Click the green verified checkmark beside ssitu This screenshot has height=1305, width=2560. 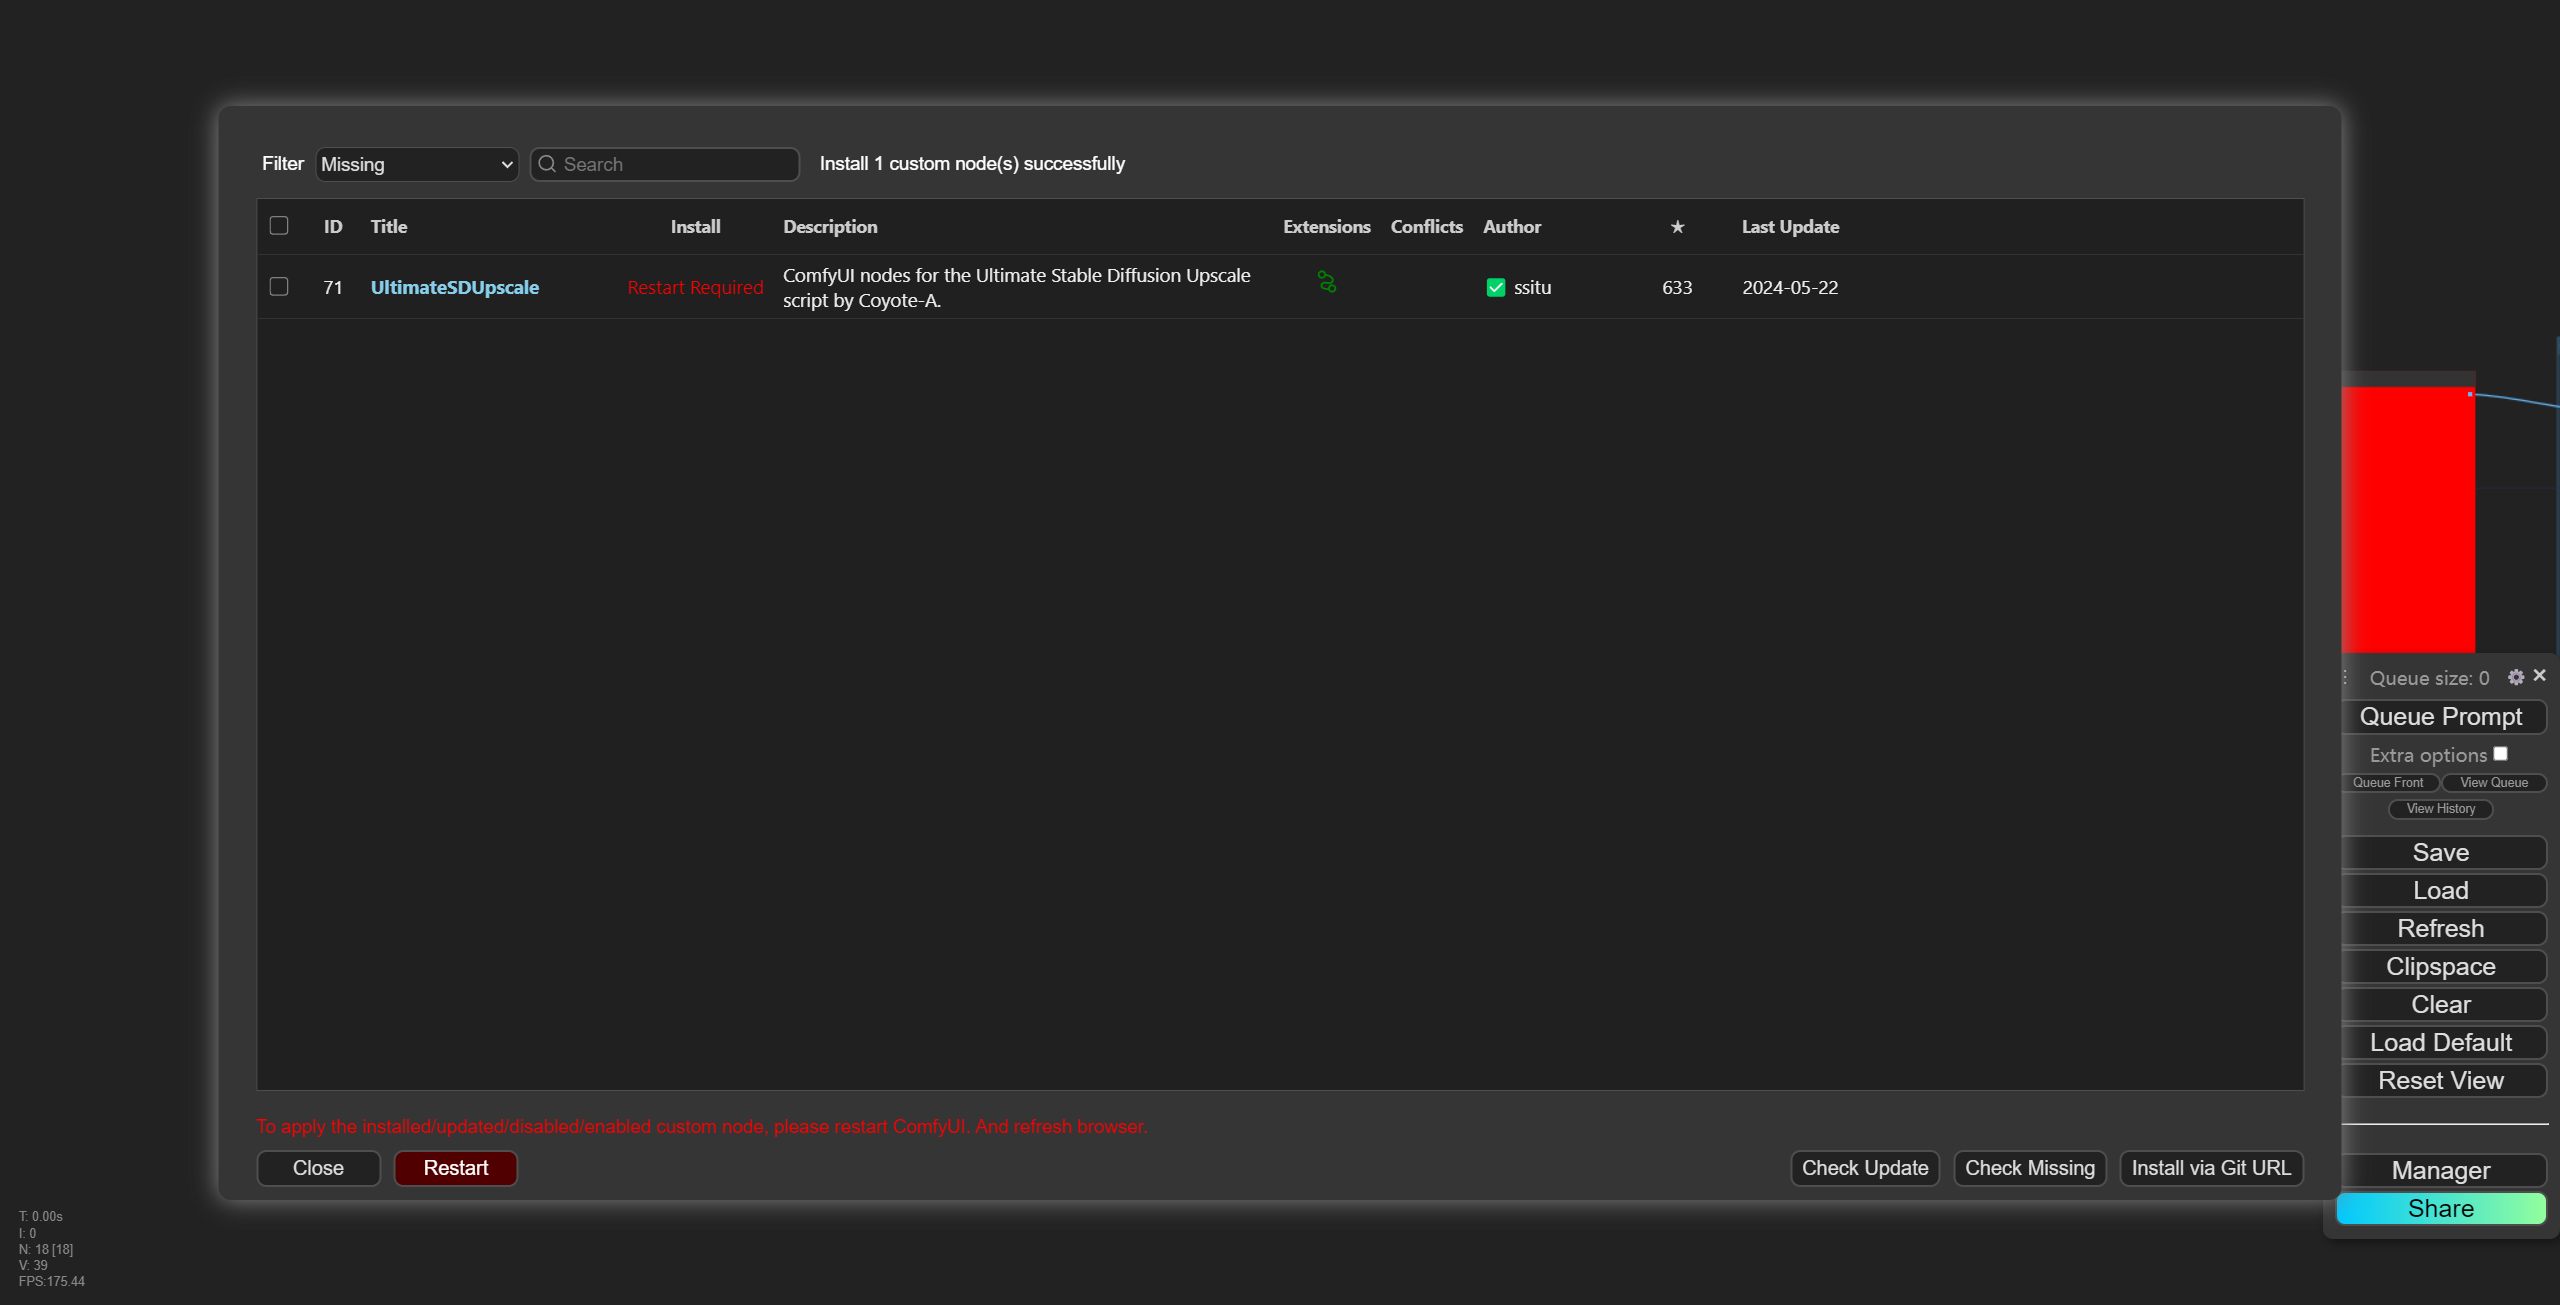pyautogui.click(x=1496, y=288)
